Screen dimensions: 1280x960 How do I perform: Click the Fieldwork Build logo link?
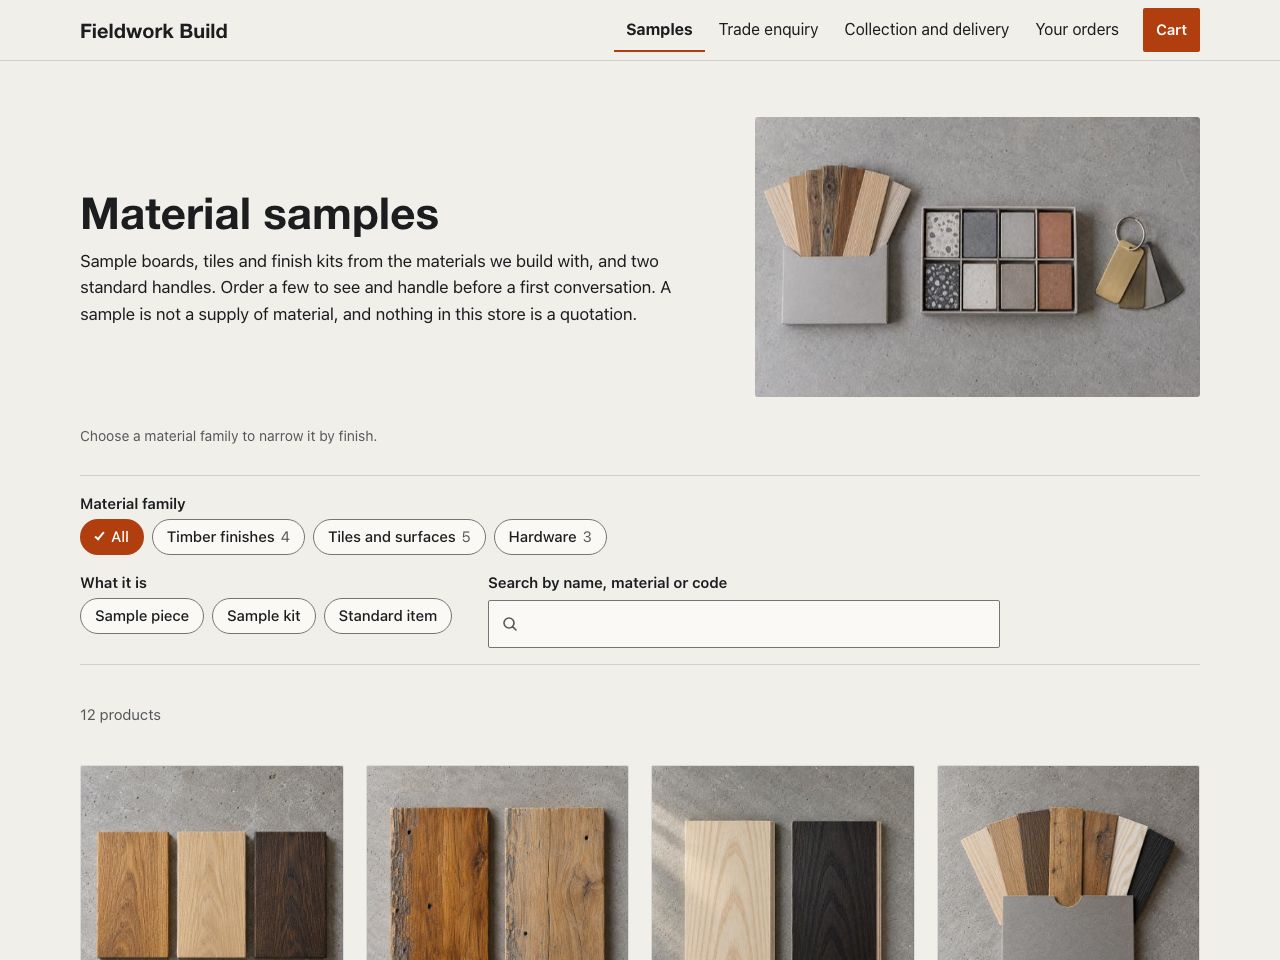point(154,31)
